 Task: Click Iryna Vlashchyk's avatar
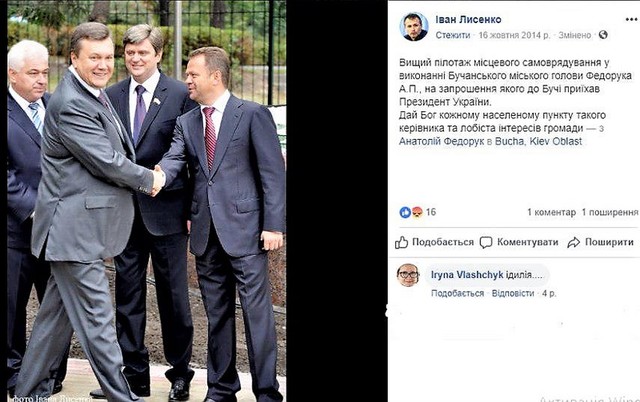pyautogui.click(x=408, y=275)
